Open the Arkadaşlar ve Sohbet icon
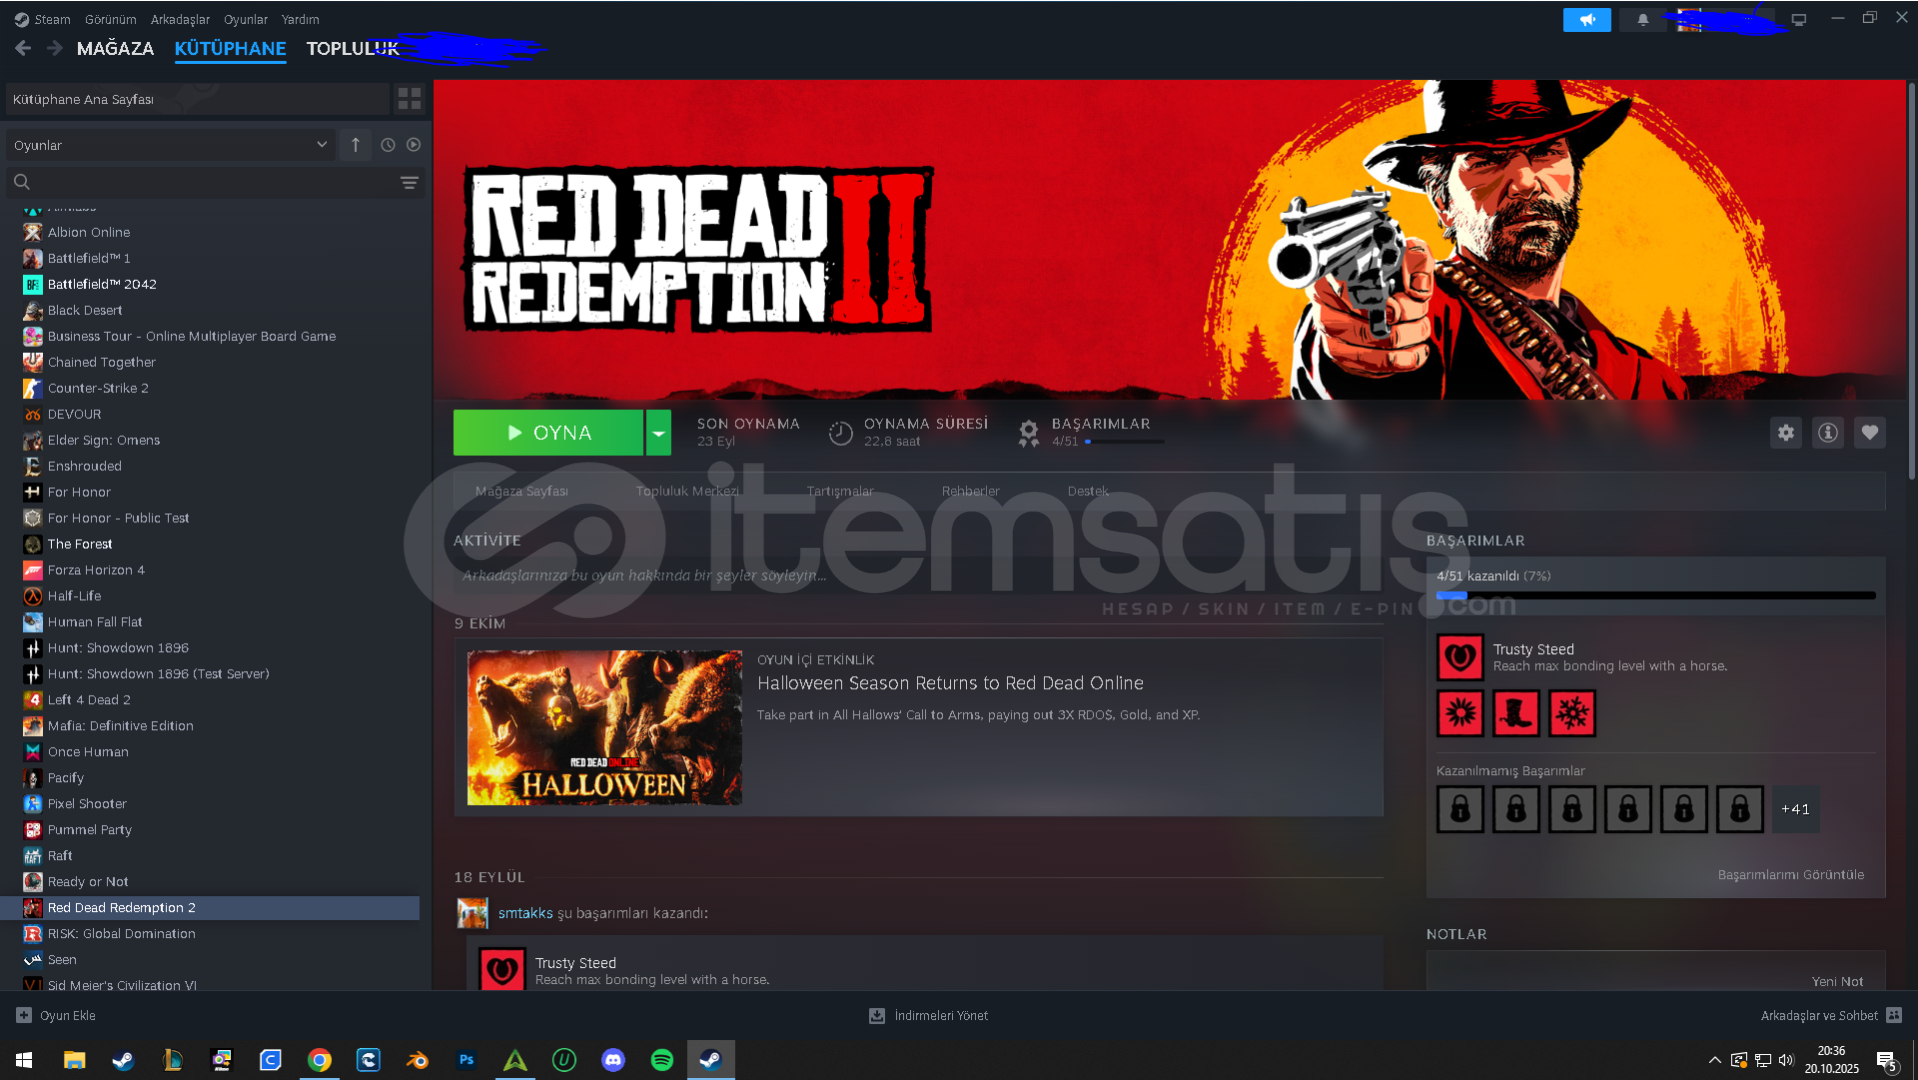This screenshot has height=1080, width=1918. 1893,1015
